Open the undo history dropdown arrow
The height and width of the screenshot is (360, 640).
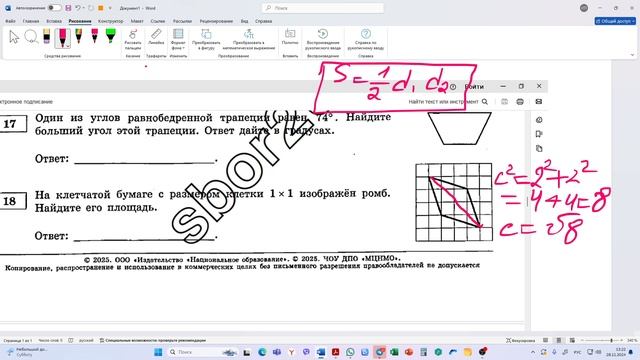(83, 8)
